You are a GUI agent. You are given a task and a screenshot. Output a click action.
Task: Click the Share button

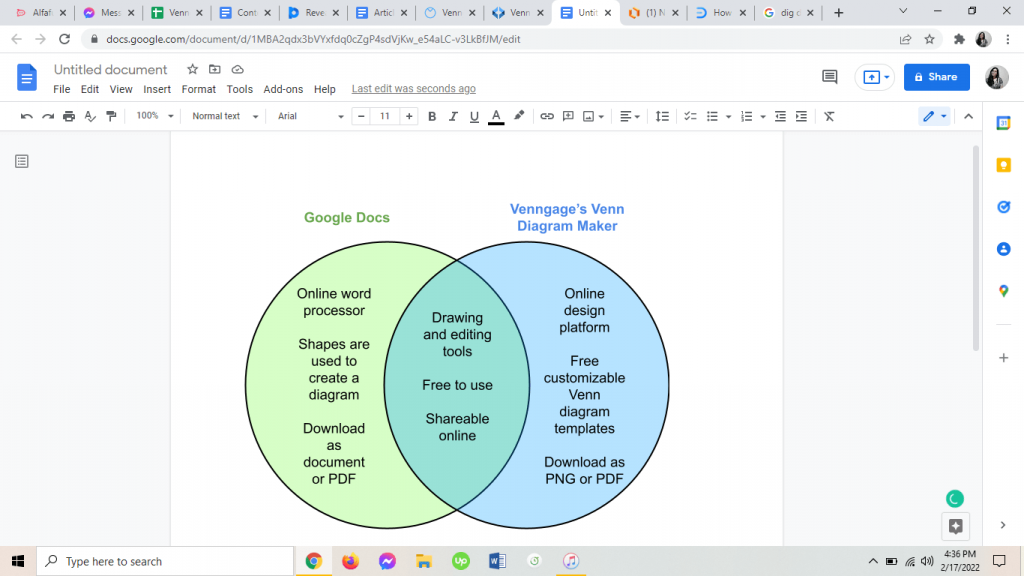click(x=936, y=76)
